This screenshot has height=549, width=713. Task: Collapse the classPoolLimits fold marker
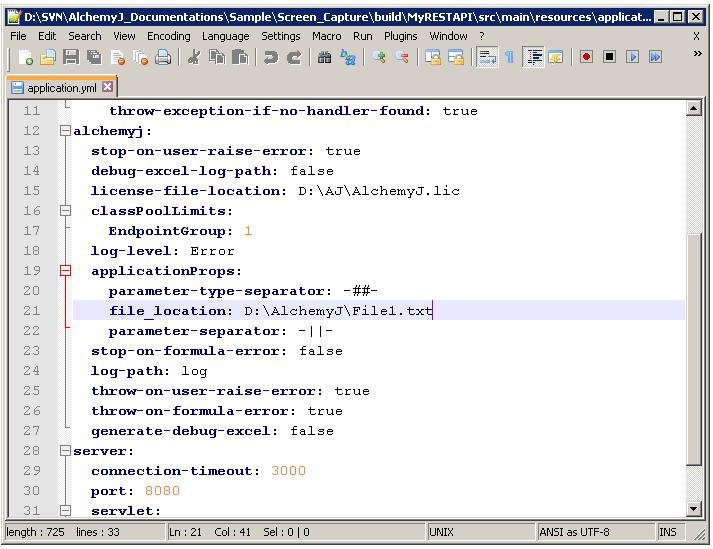click(x=65, y=211)
